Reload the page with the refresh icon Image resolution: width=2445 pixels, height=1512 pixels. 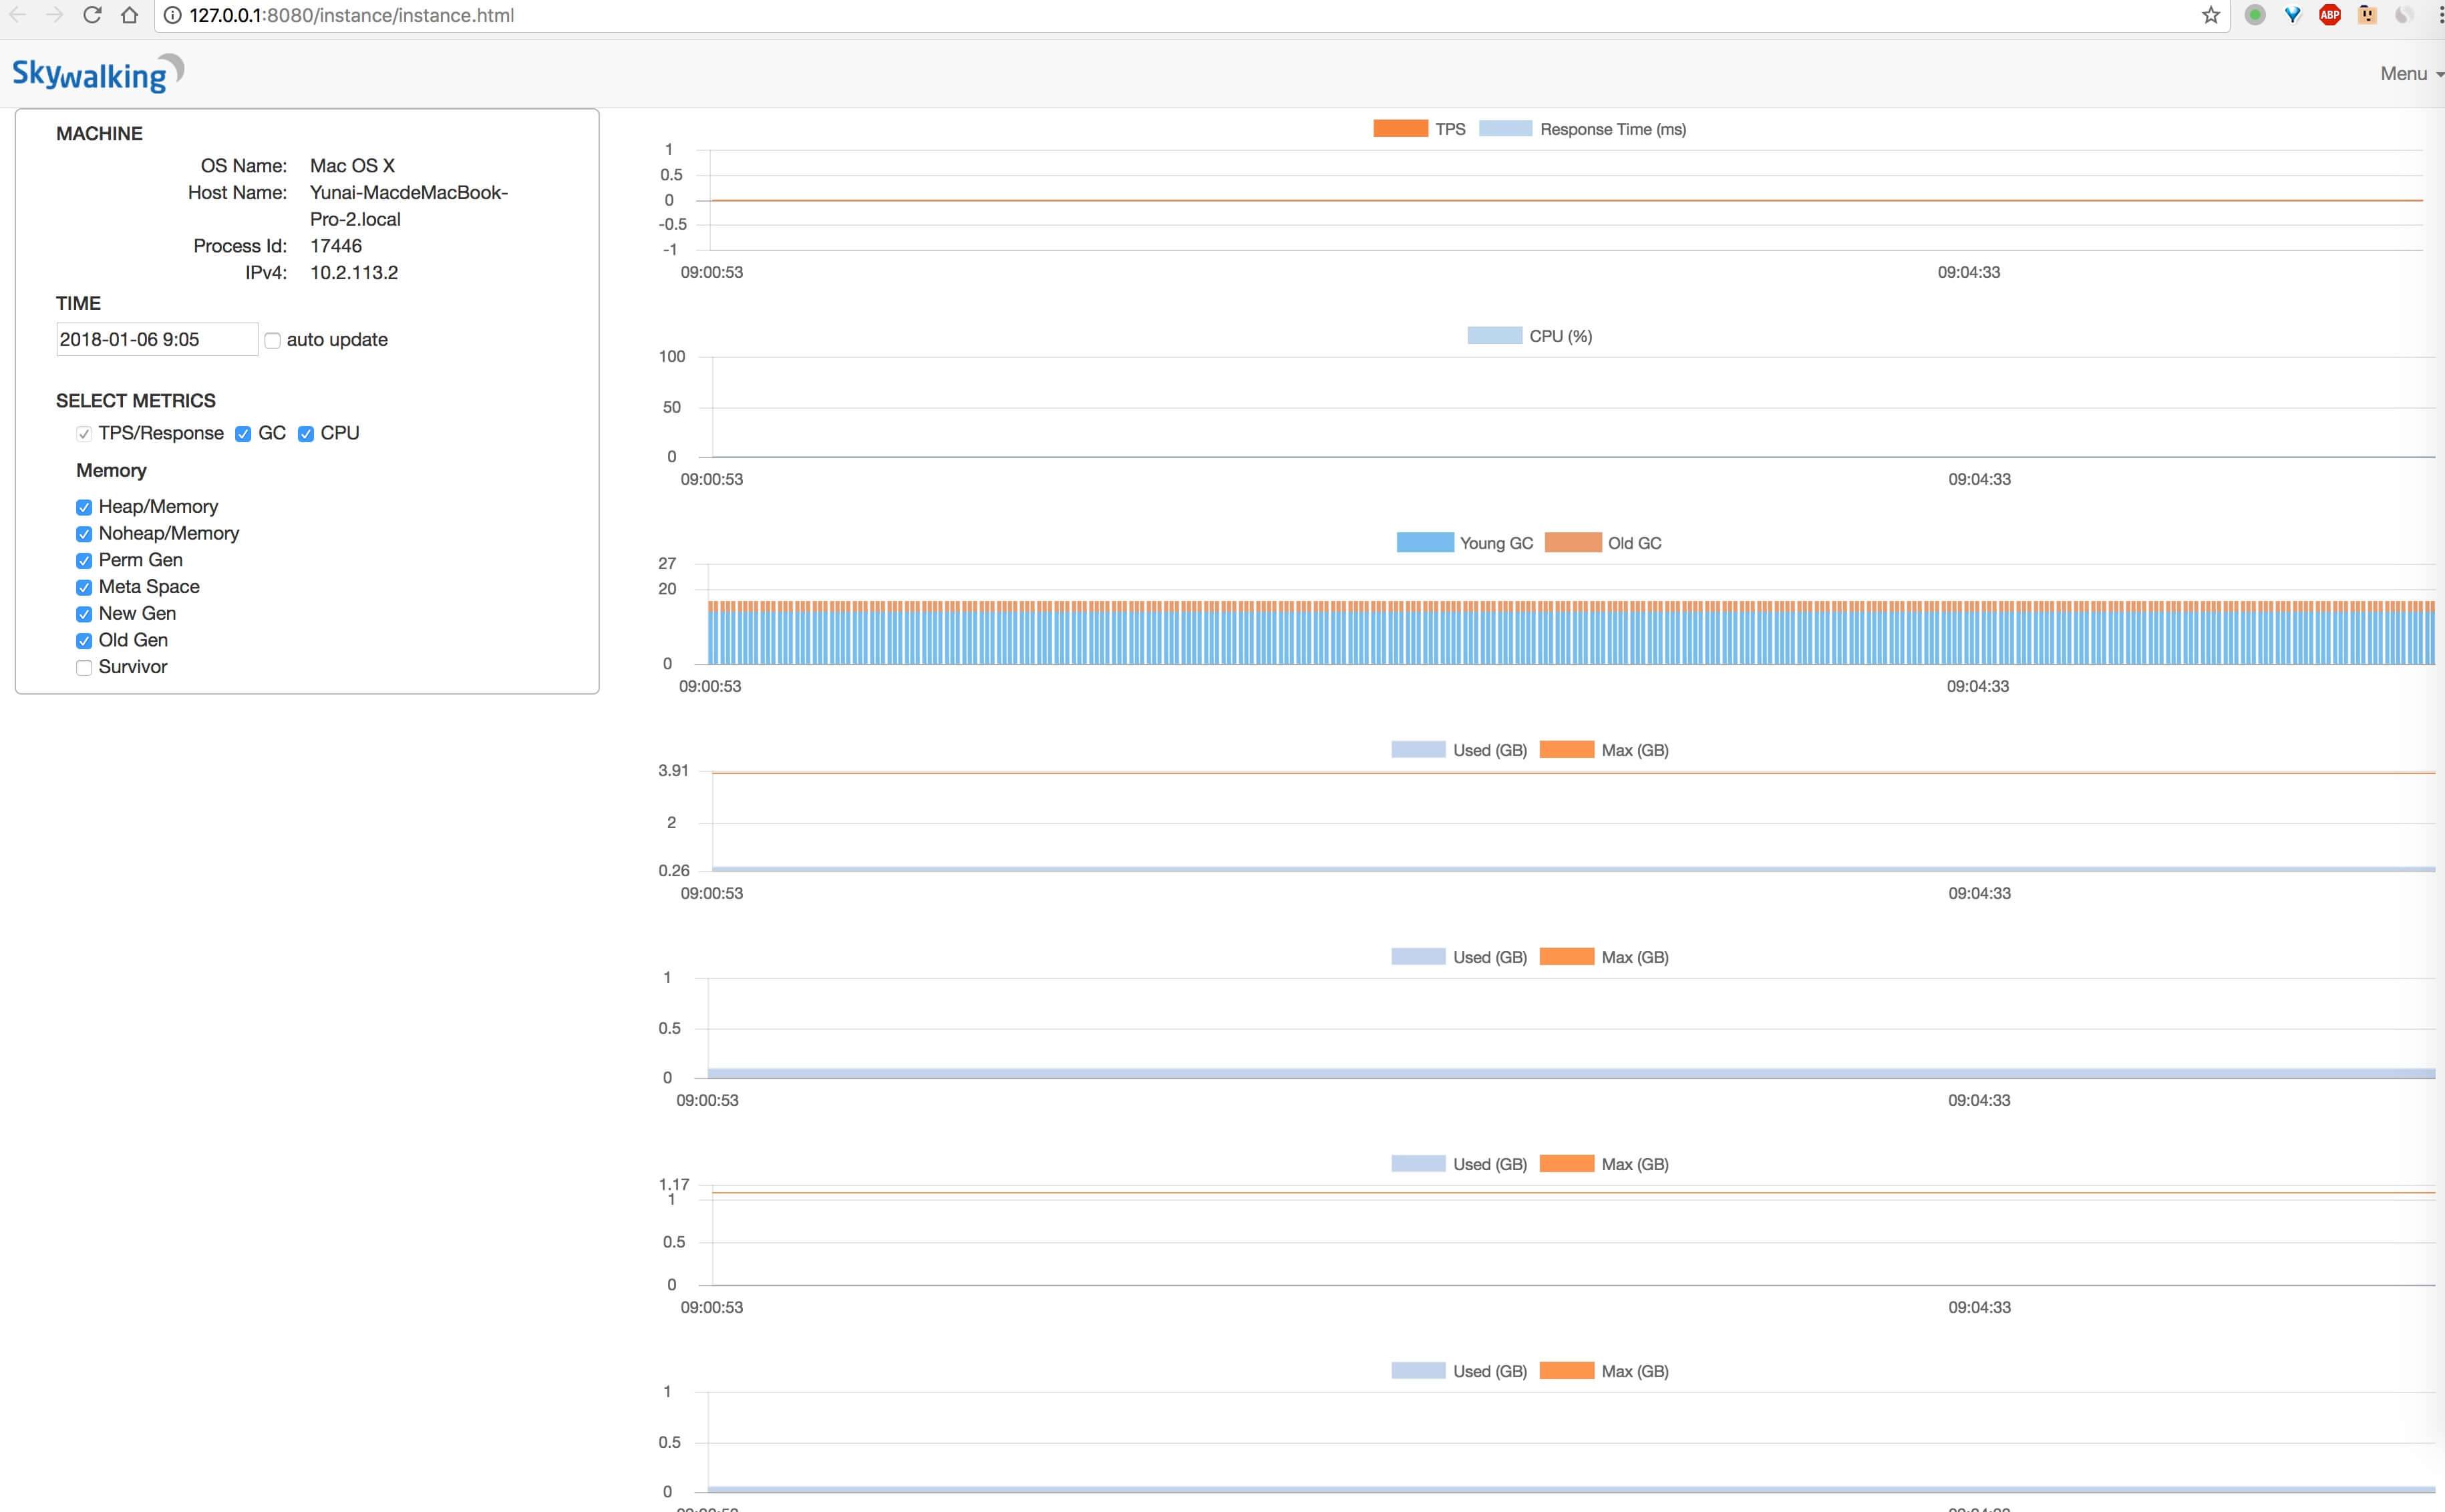(x=92, y=15)
